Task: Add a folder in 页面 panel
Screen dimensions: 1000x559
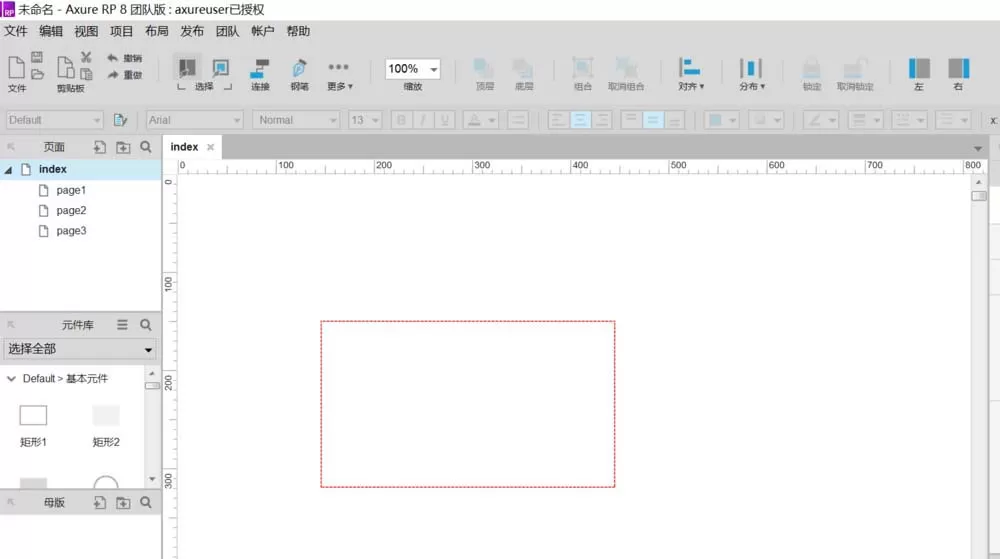Action: [x=123, y=147]
